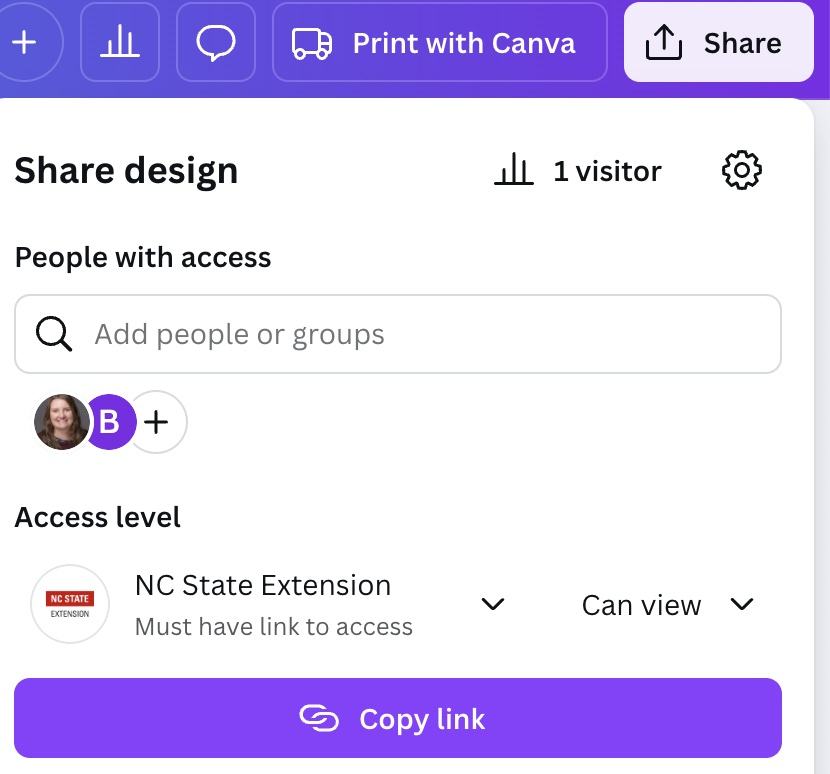Click the purple B collaborator avatar
Image resolution: width=830 pixels, height=774 pixels.
tap(109, 422)
